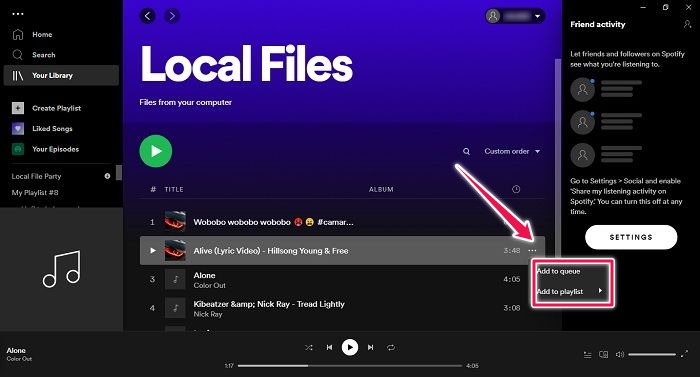Sort by TITLE column header
Image resolution: width=700 pixels, height=377 pixels.
174,189
